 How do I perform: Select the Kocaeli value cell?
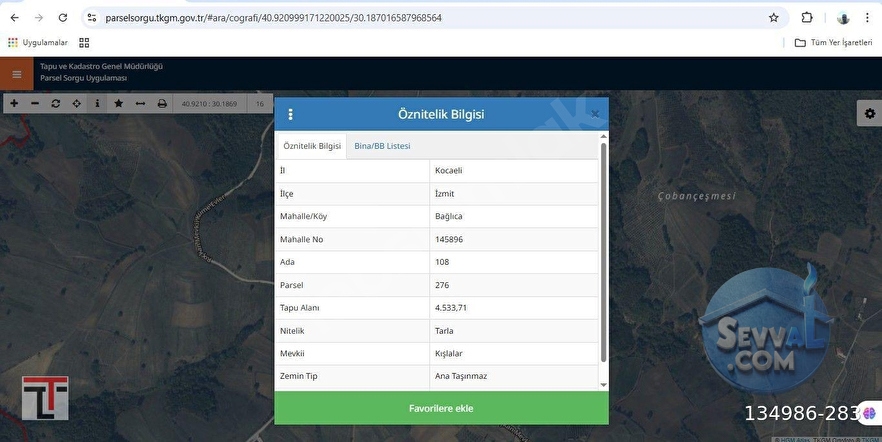(x=514, y=171)
